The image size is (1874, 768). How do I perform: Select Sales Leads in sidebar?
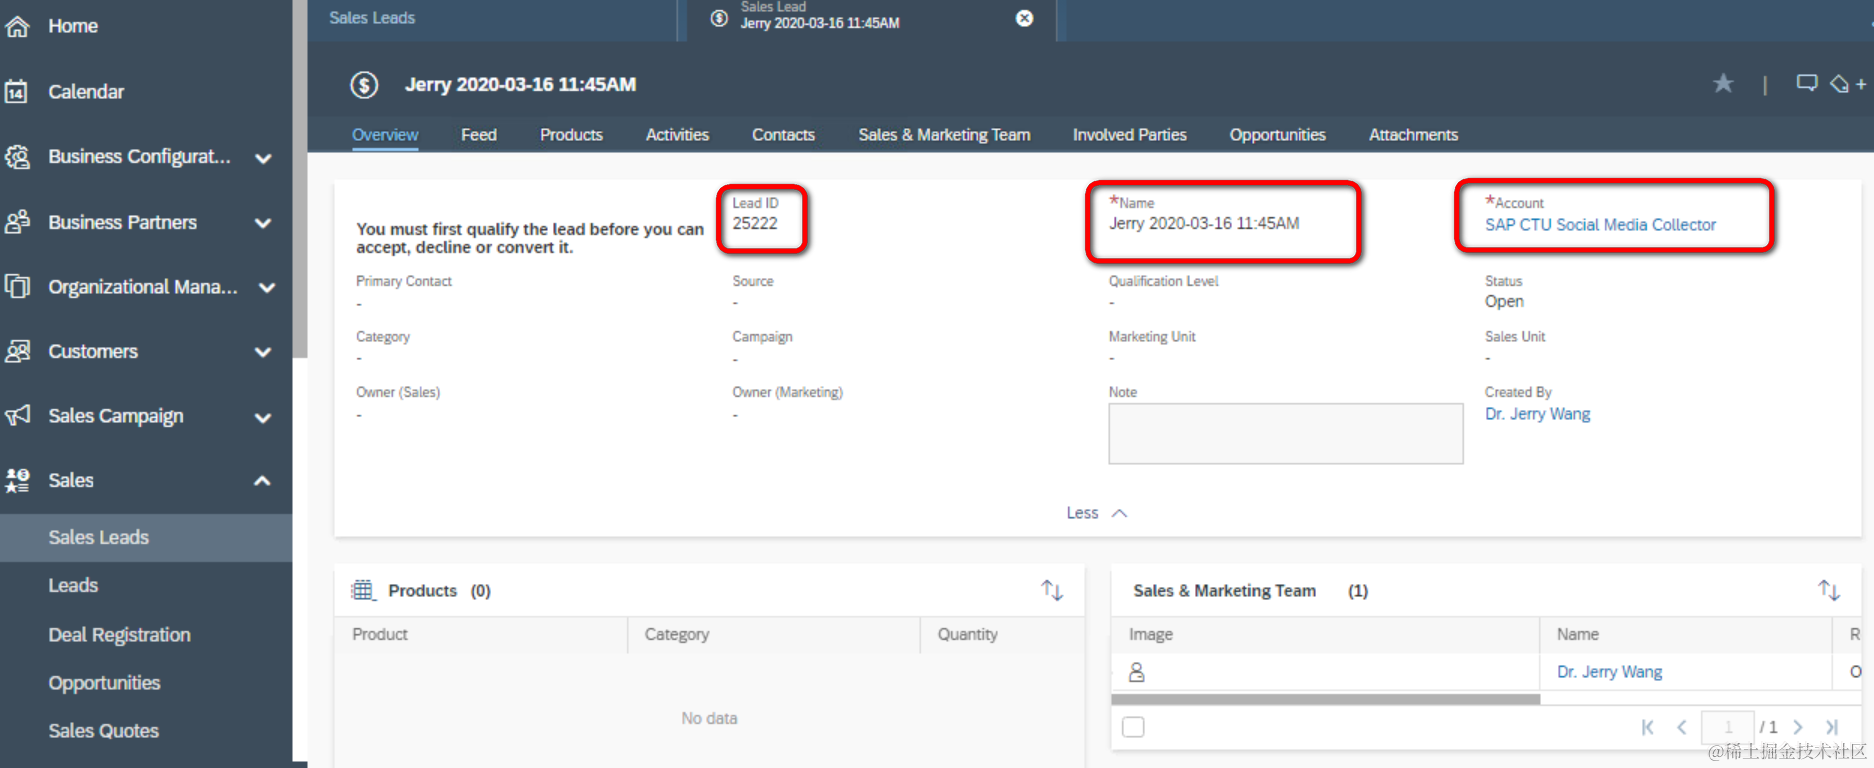(146, 538)
